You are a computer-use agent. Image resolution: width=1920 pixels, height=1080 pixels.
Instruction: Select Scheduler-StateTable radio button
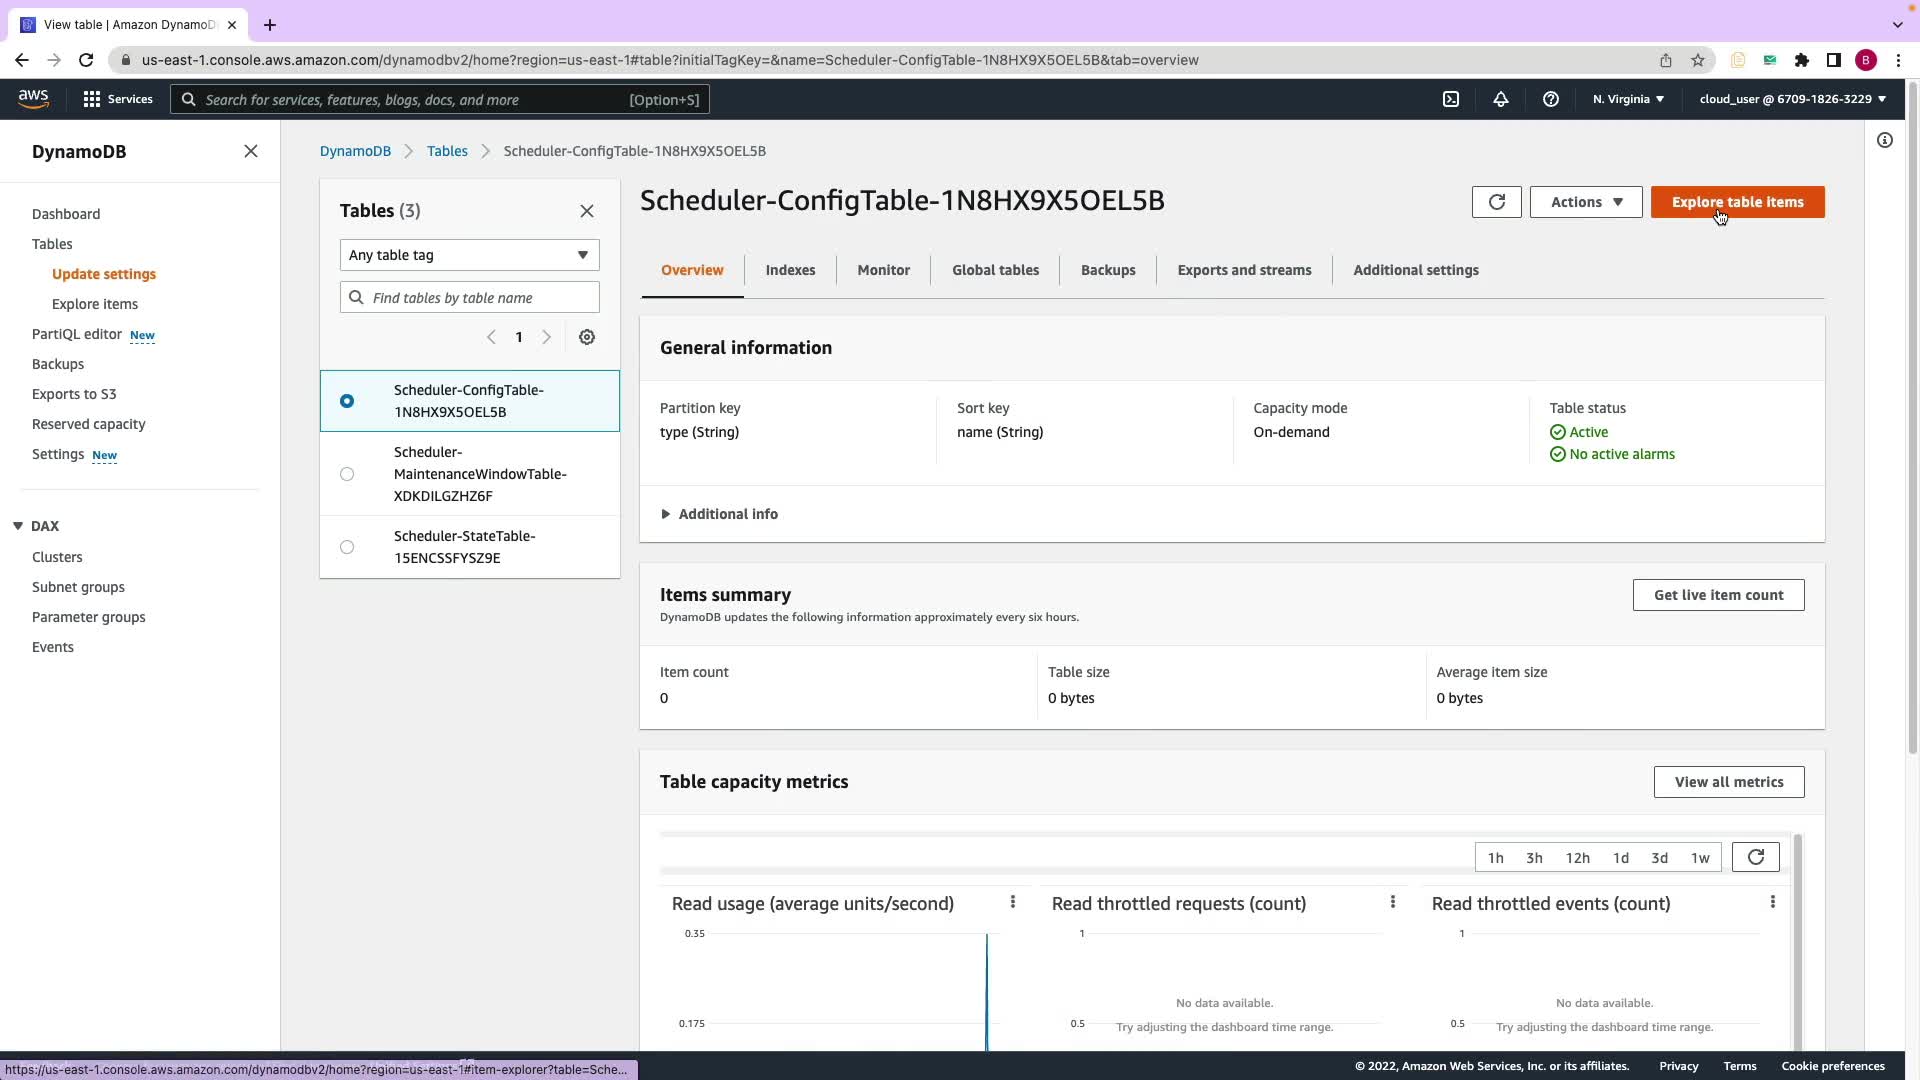pyautogui.click(x=347, y=547)
